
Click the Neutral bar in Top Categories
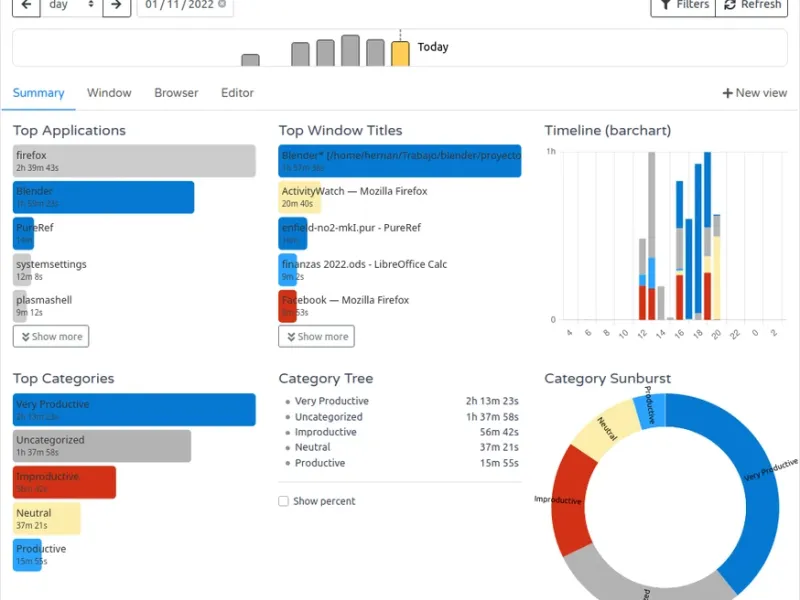[x=46, y=518]
